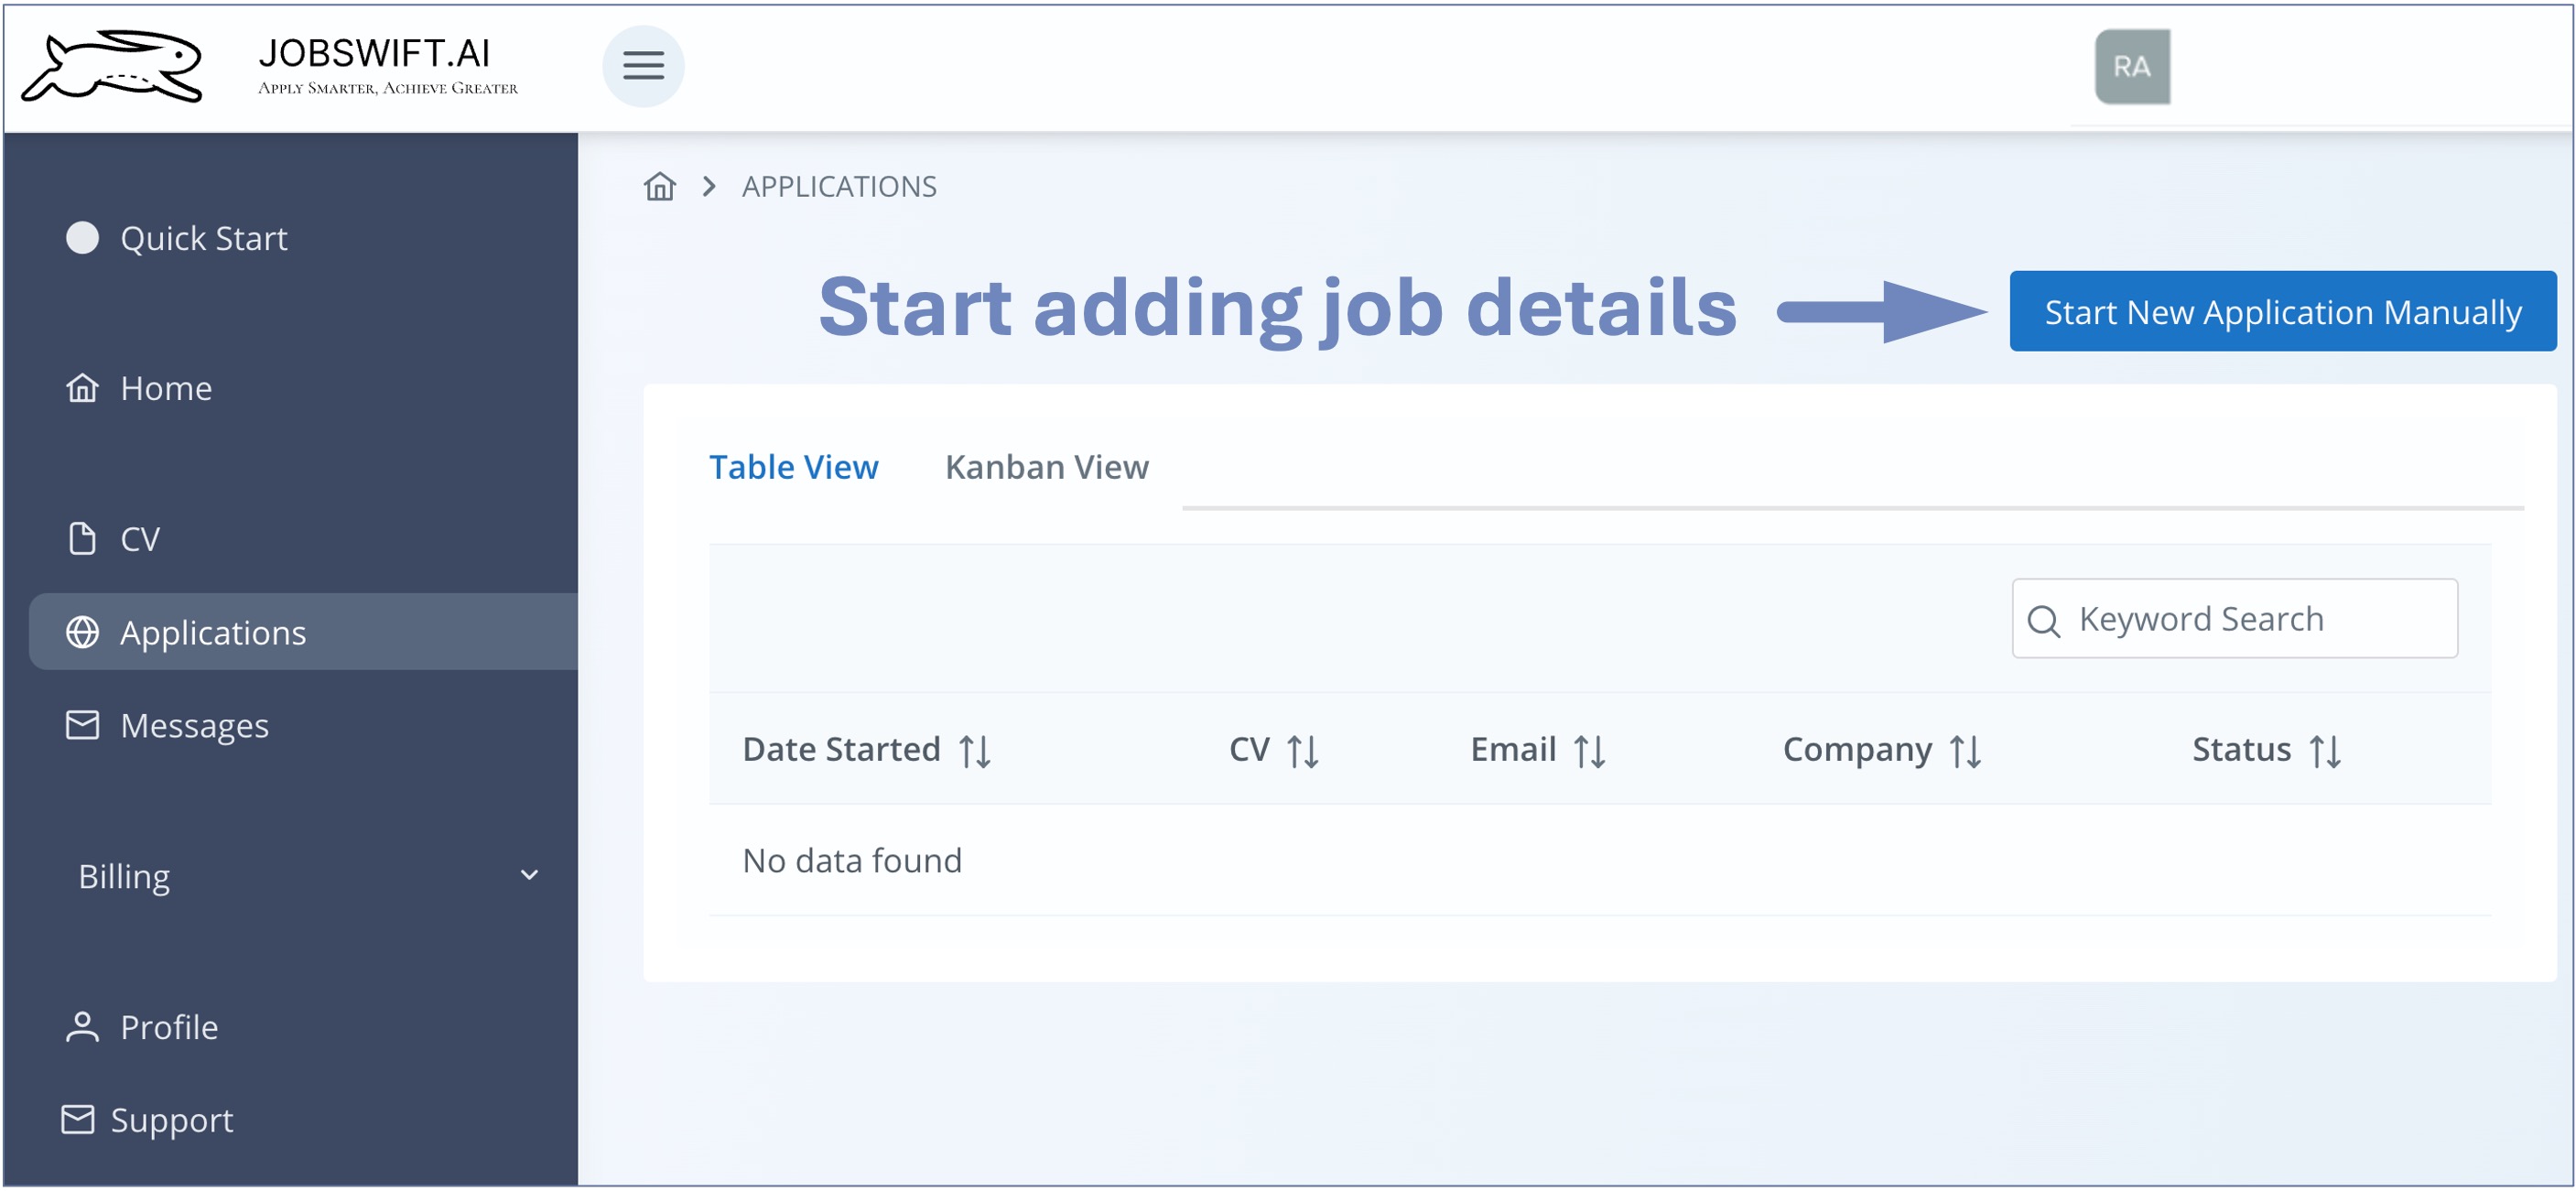
Task: Sort the Company column arrows
Action: (x=1965, y=751)
